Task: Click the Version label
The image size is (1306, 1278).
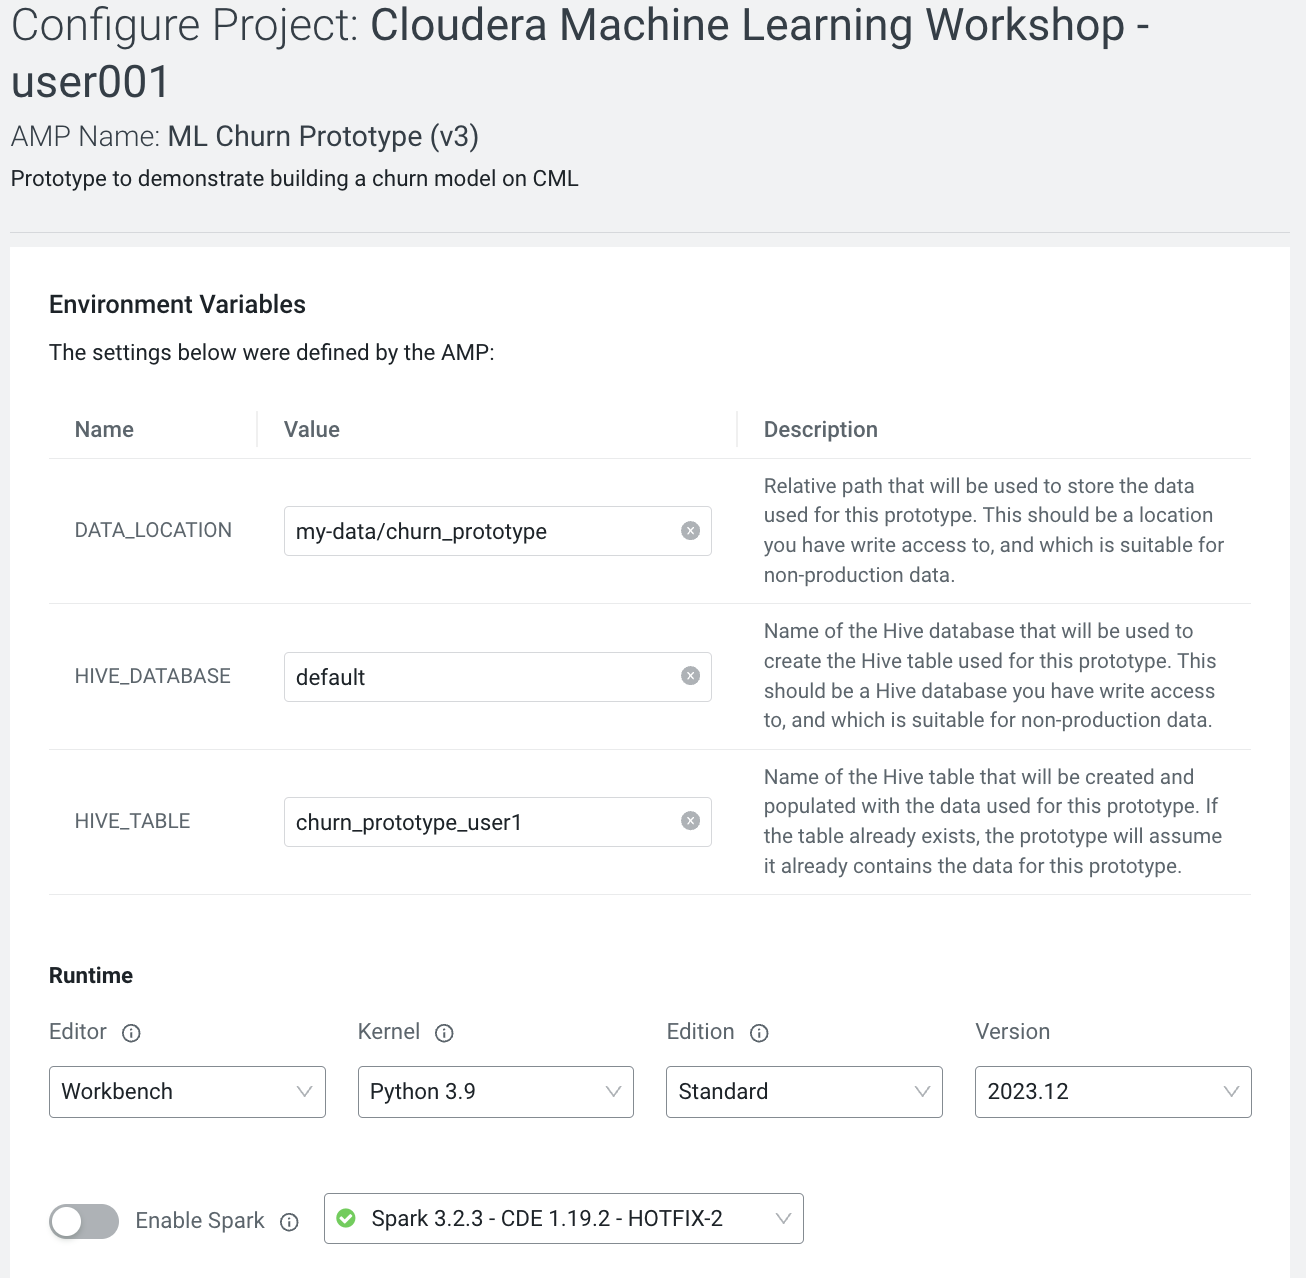Action: 1013,1031
